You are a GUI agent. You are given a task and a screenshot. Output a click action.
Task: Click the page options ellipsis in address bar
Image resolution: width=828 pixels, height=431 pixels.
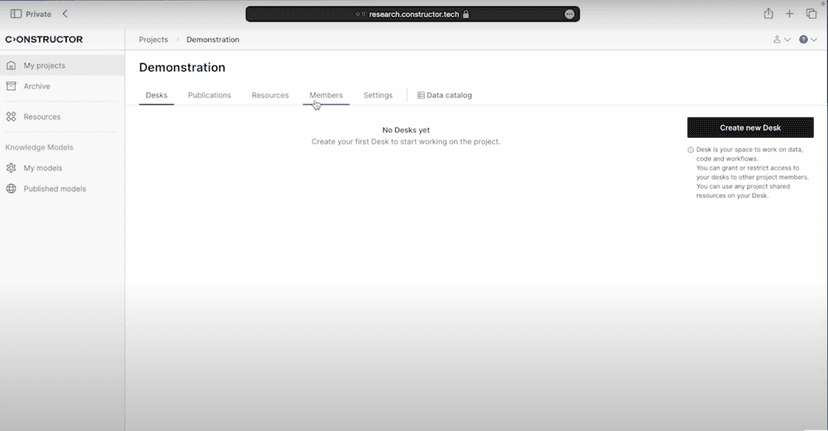click(x=569, y=14)
